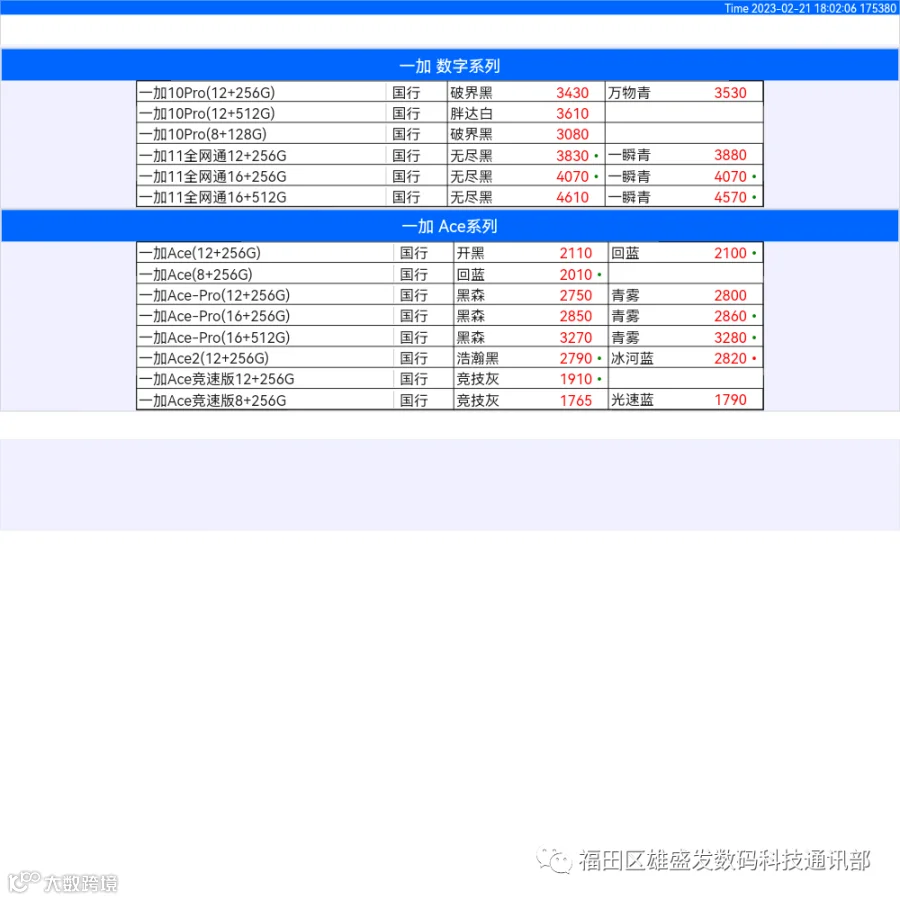Click price 2010 in 一加Ace(8+256G) row
This screenshot has width=900, height=900.
point(576,274)
